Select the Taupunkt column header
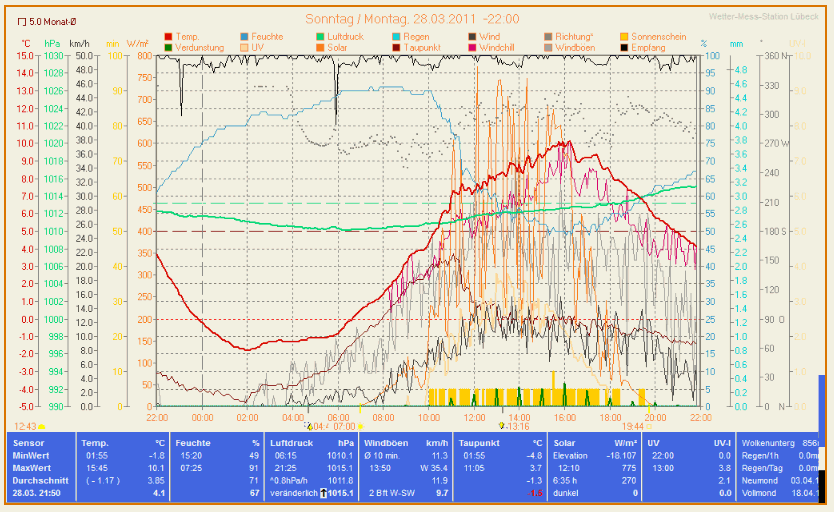 (x=478, y=442)
